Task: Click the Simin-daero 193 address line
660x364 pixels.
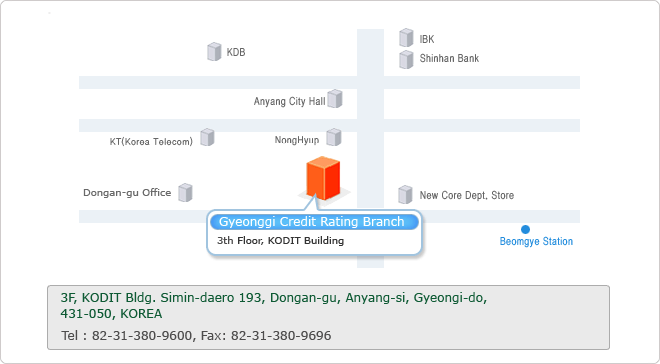Action: coord(274,298)
